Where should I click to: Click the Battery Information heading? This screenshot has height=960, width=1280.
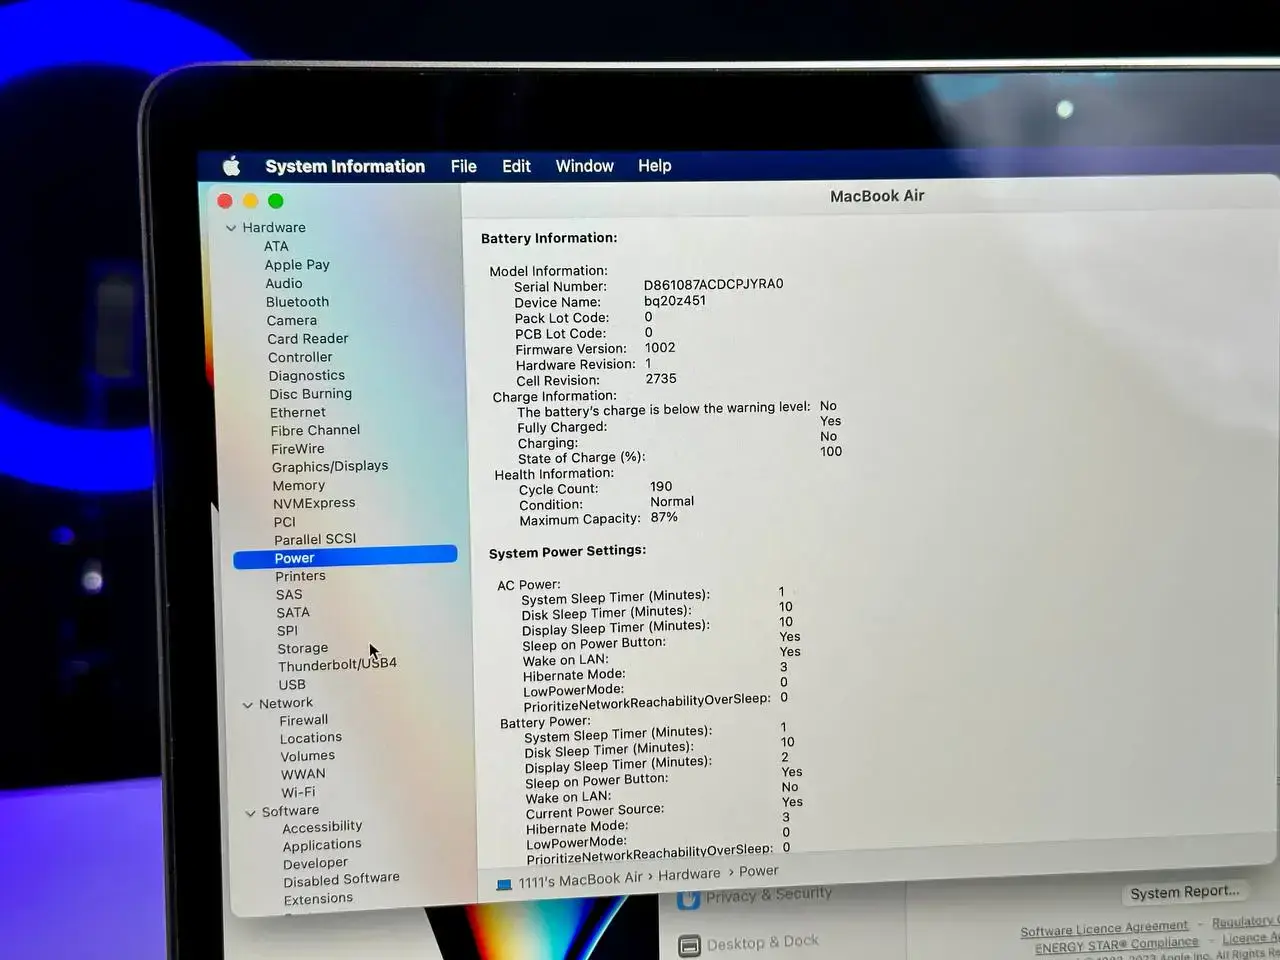tap(549, 238)
